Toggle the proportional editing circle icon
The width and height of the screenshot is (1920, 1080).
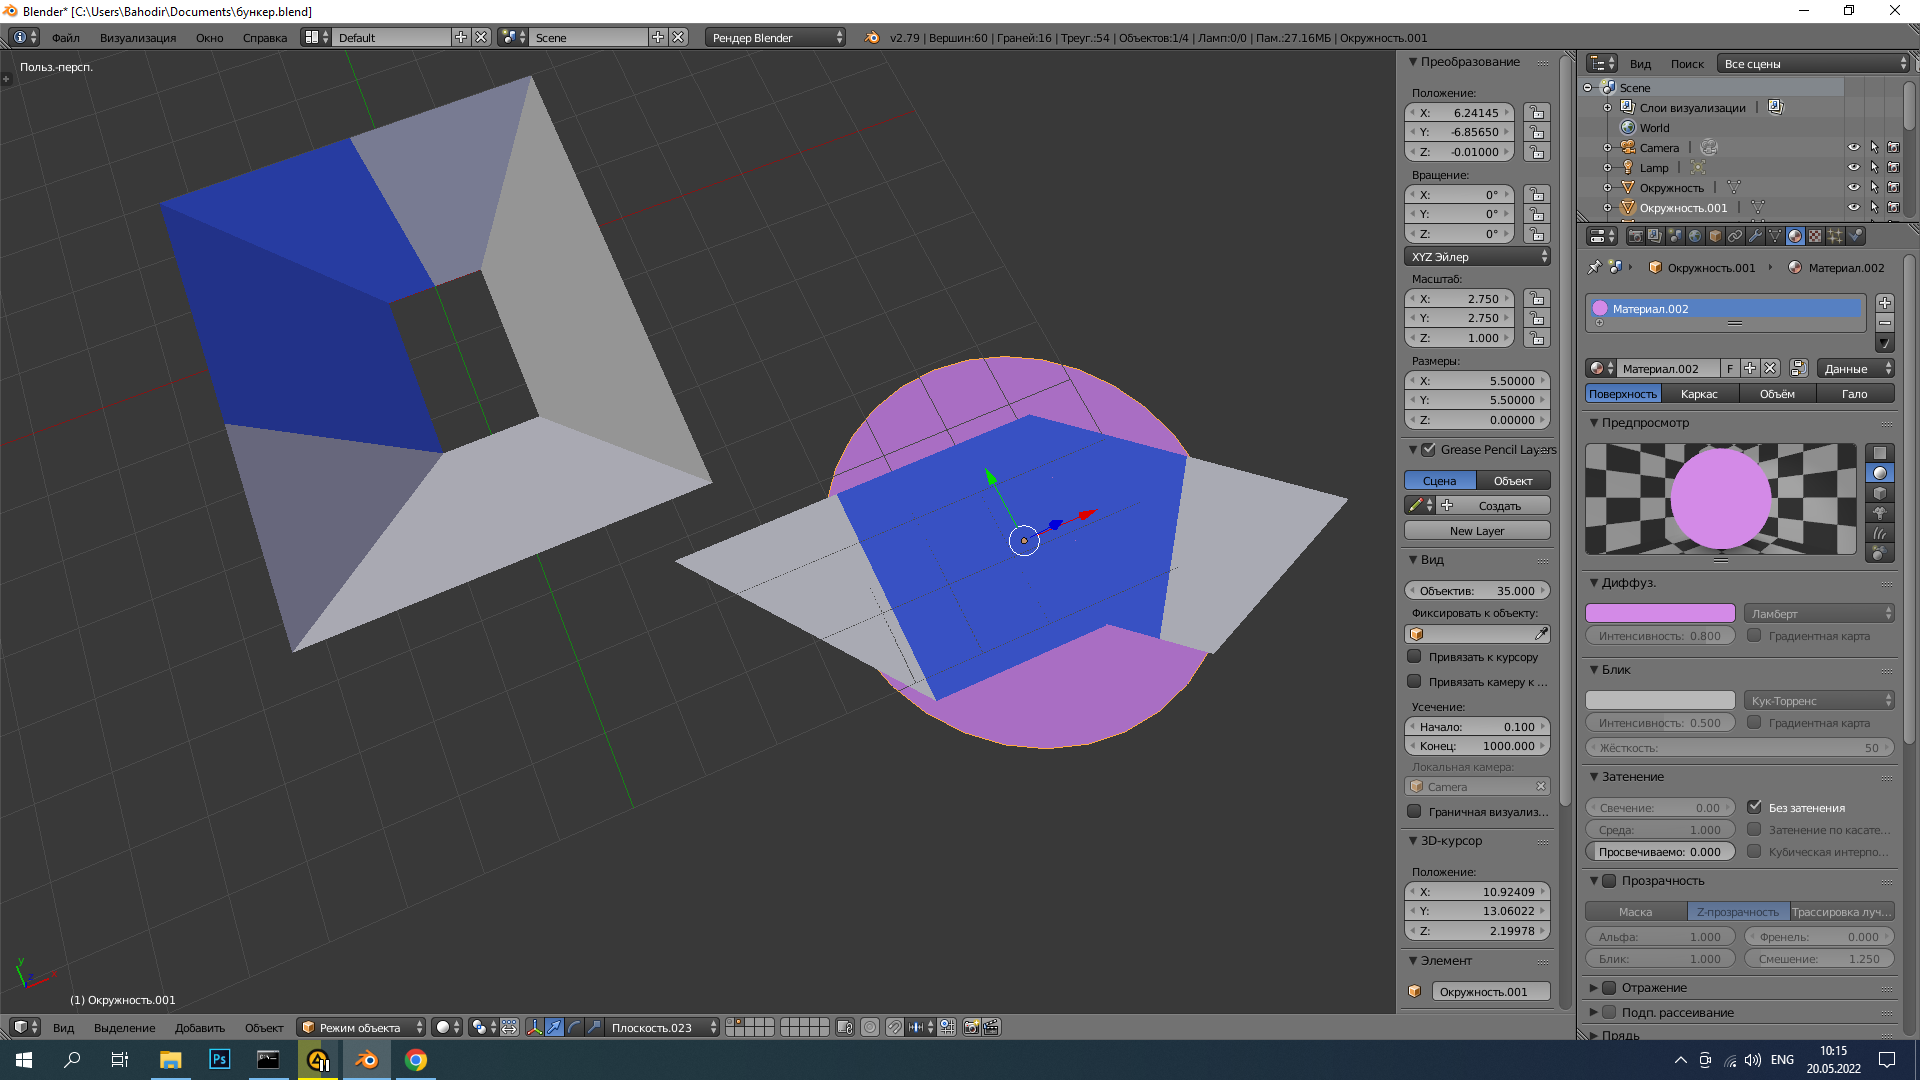(x=870, y=1027)
